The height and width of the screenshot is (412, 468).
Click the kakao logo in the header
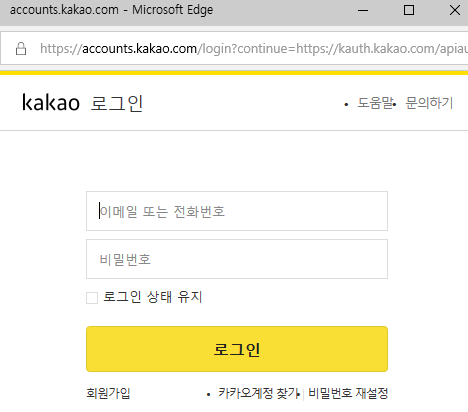51,102
